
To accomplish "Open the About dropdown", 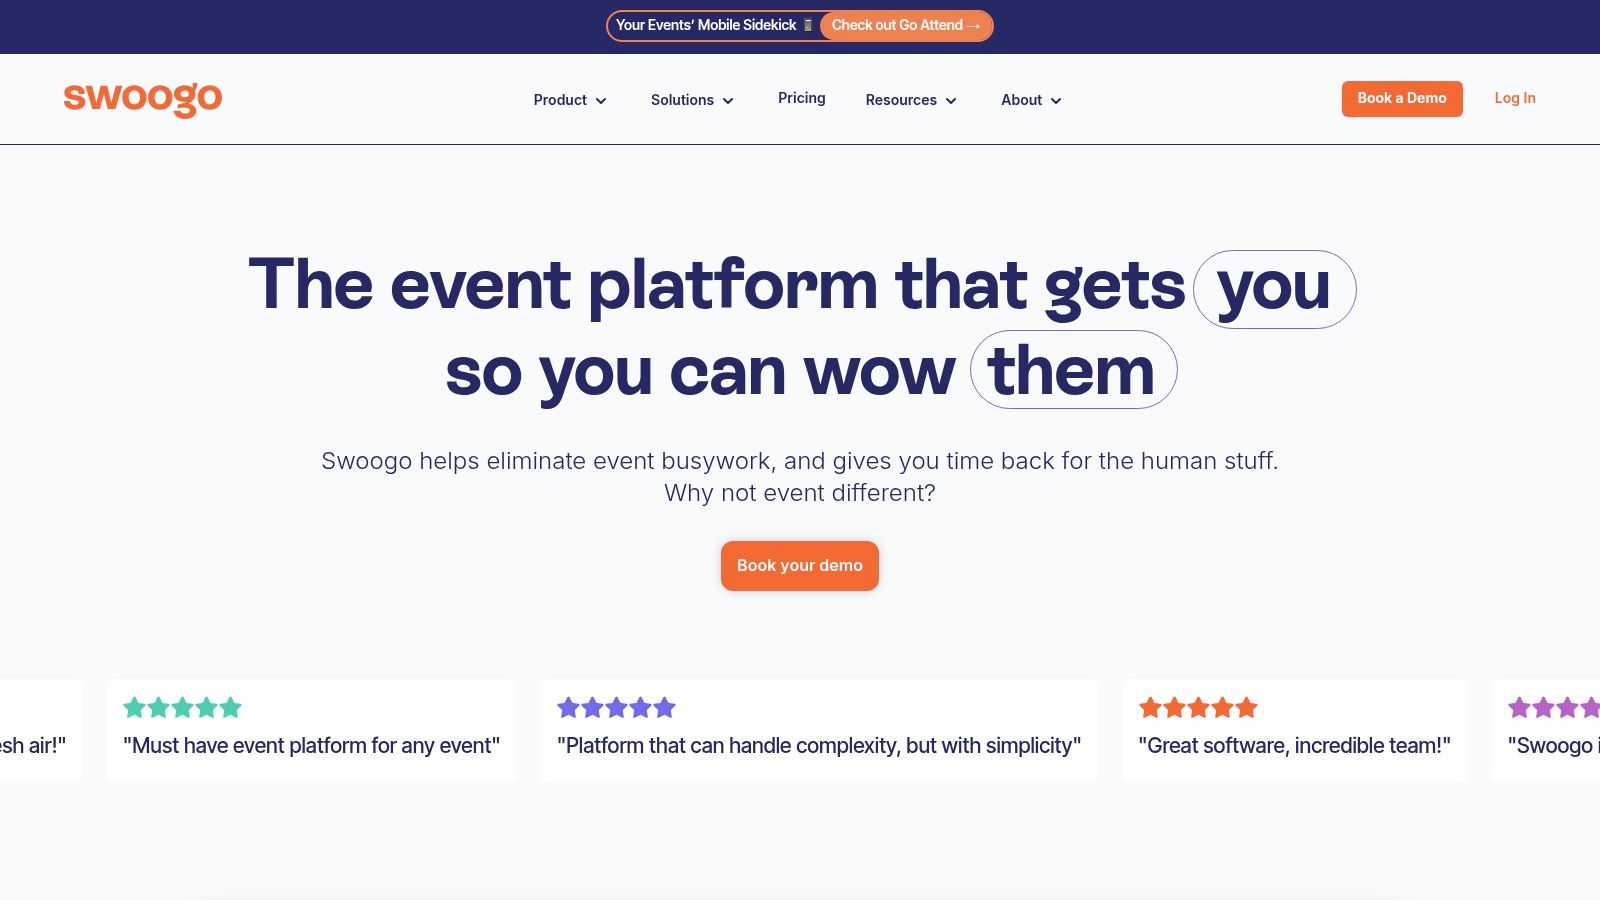I will click(1030, 100).
